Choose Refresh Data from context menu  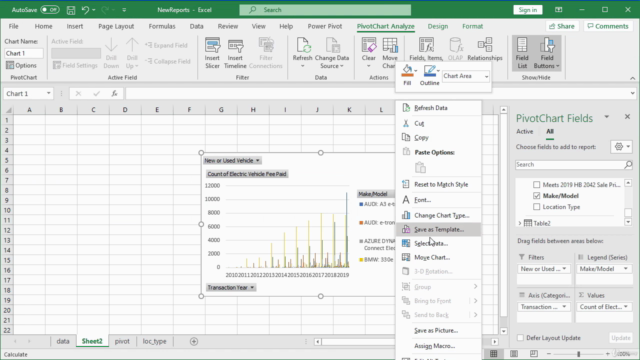click(438, 108)
